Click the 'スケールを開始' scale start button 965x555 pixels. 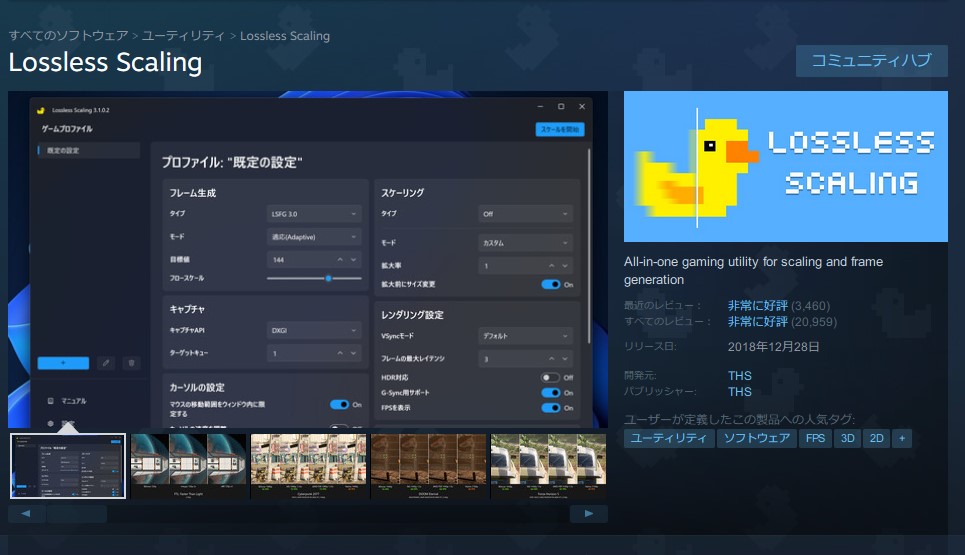pos(559,129)
